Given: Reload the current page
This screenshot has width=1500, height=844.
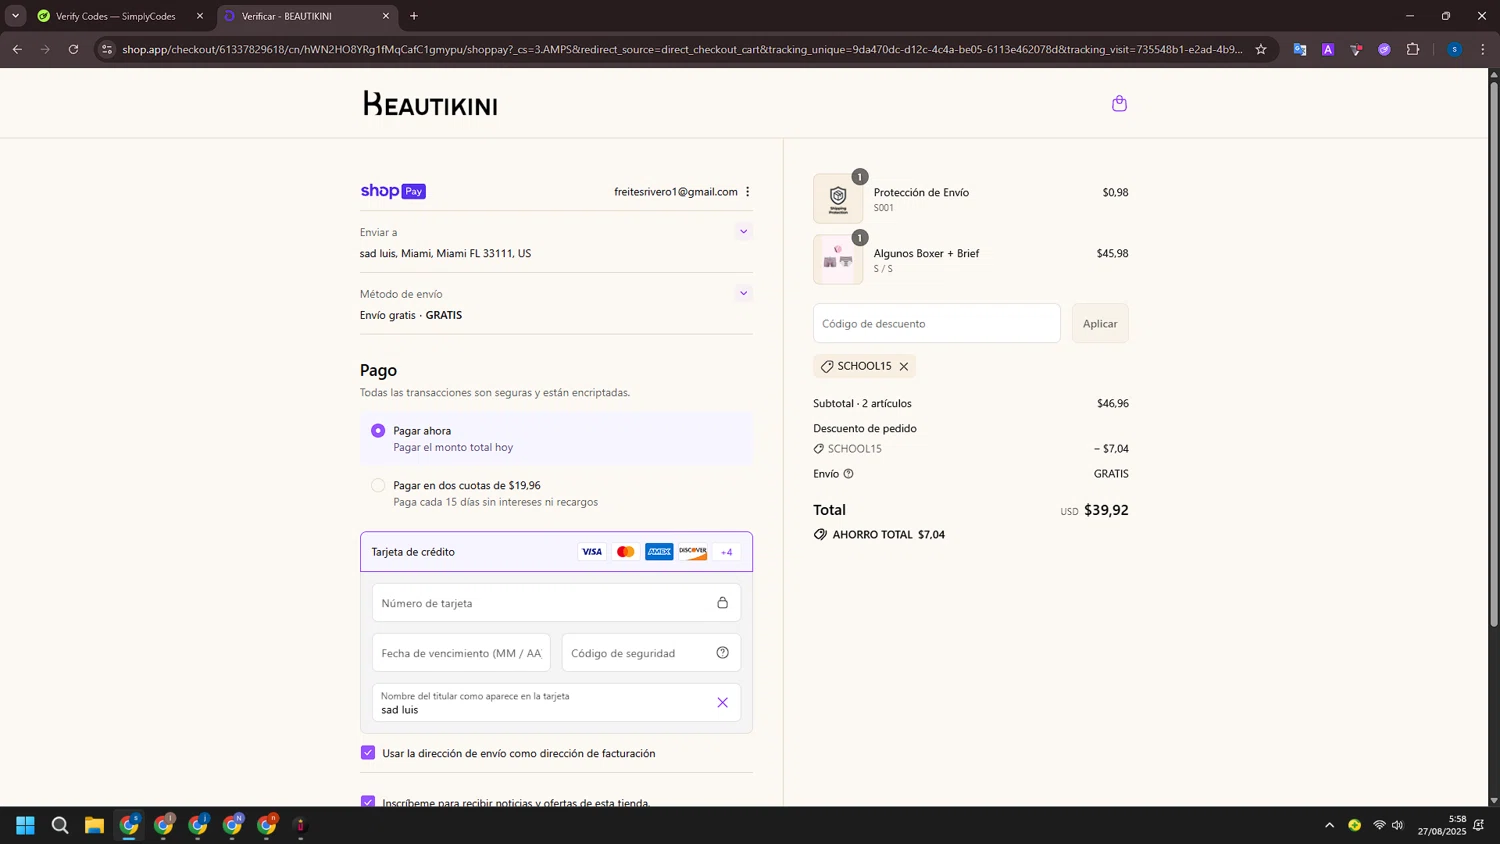Looking at the screenshot, I should pos(73,49).
